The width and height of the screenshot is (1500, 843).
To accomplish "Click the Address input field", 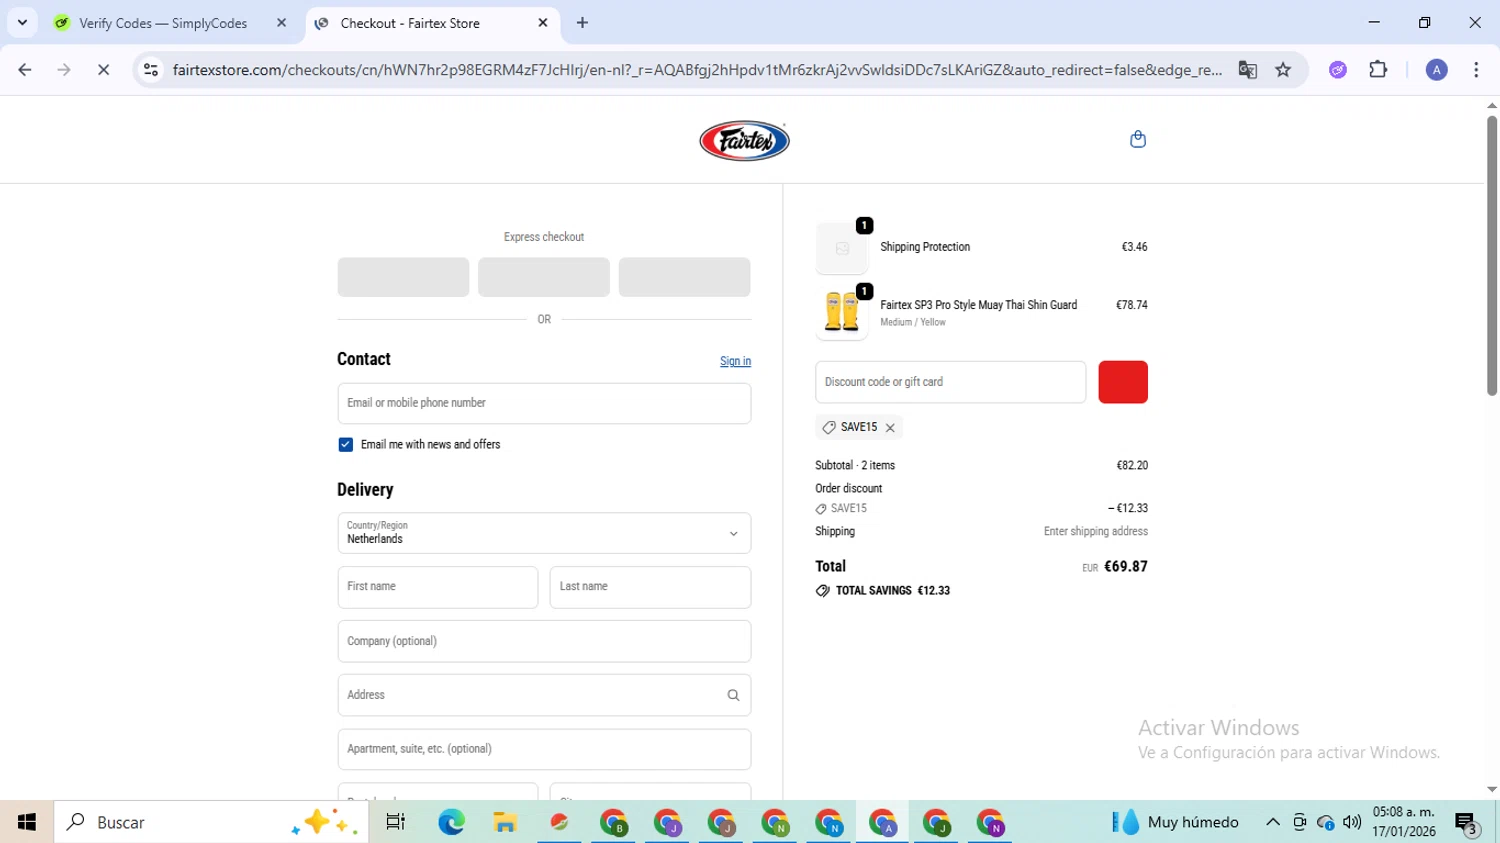I will tap(544, 695).
